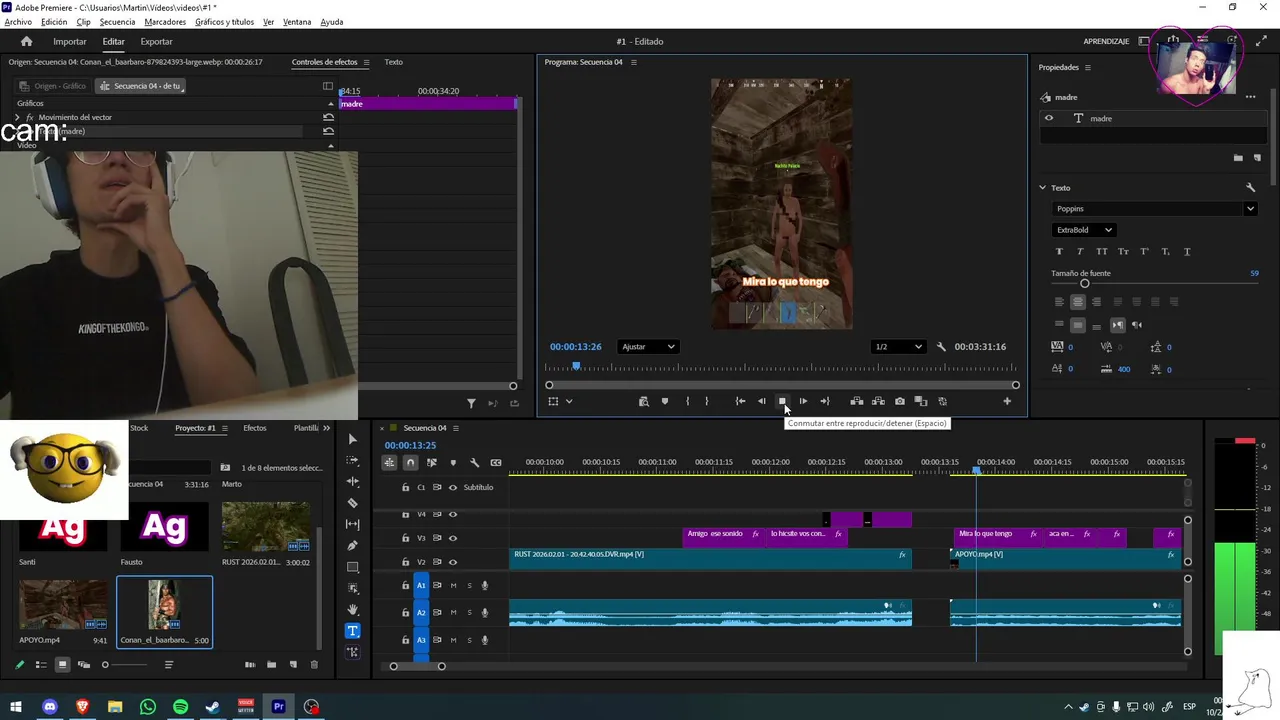Stop playback in Program monitor
This screenshot has height=720, width=1280.
tap(782, 402)
